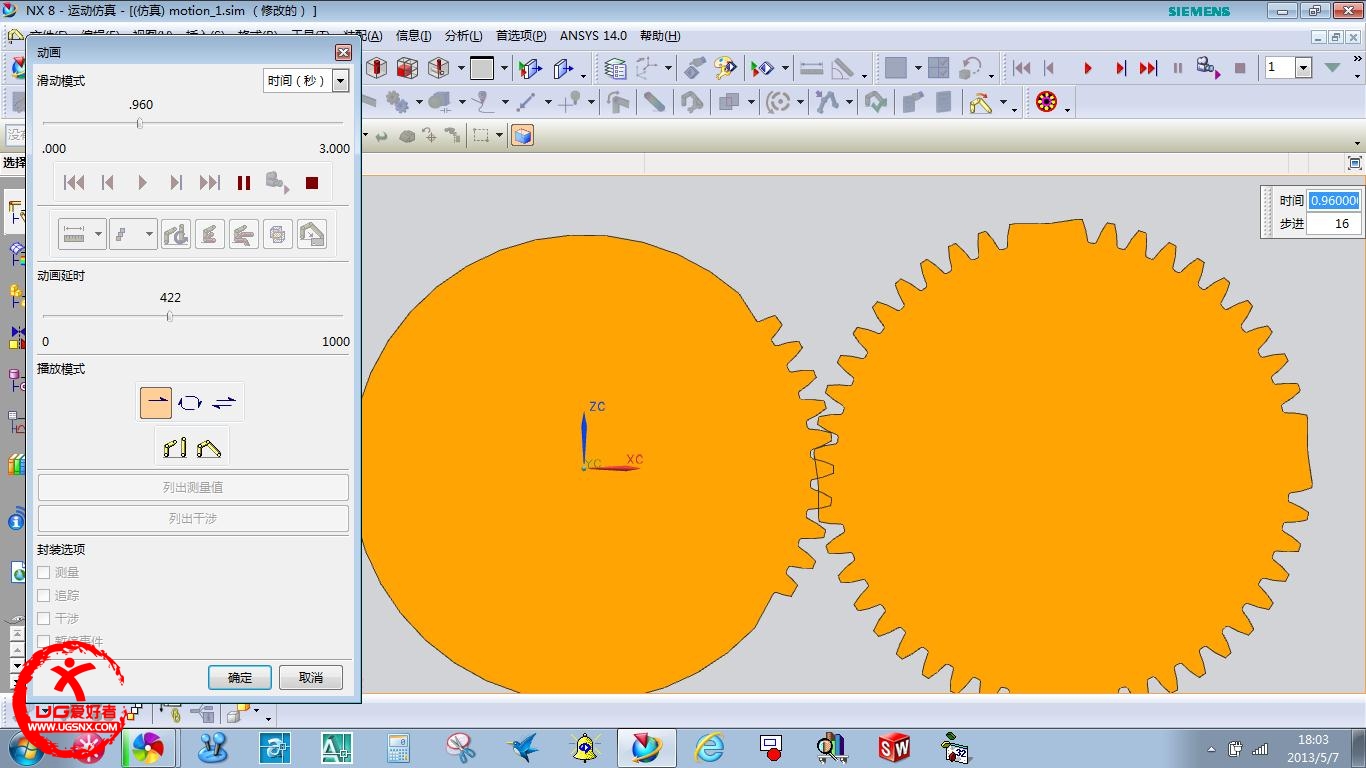Viewport: 1366px width, 768px height.
Task: Click red play button in main toolbar
Action: 1088,69
